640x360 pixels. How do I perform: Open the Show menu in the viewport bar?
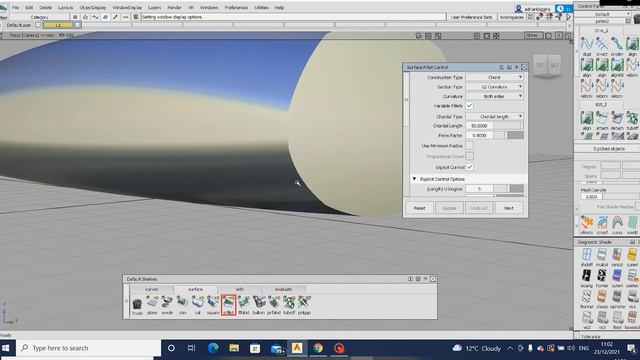click(x=533, y=36)
